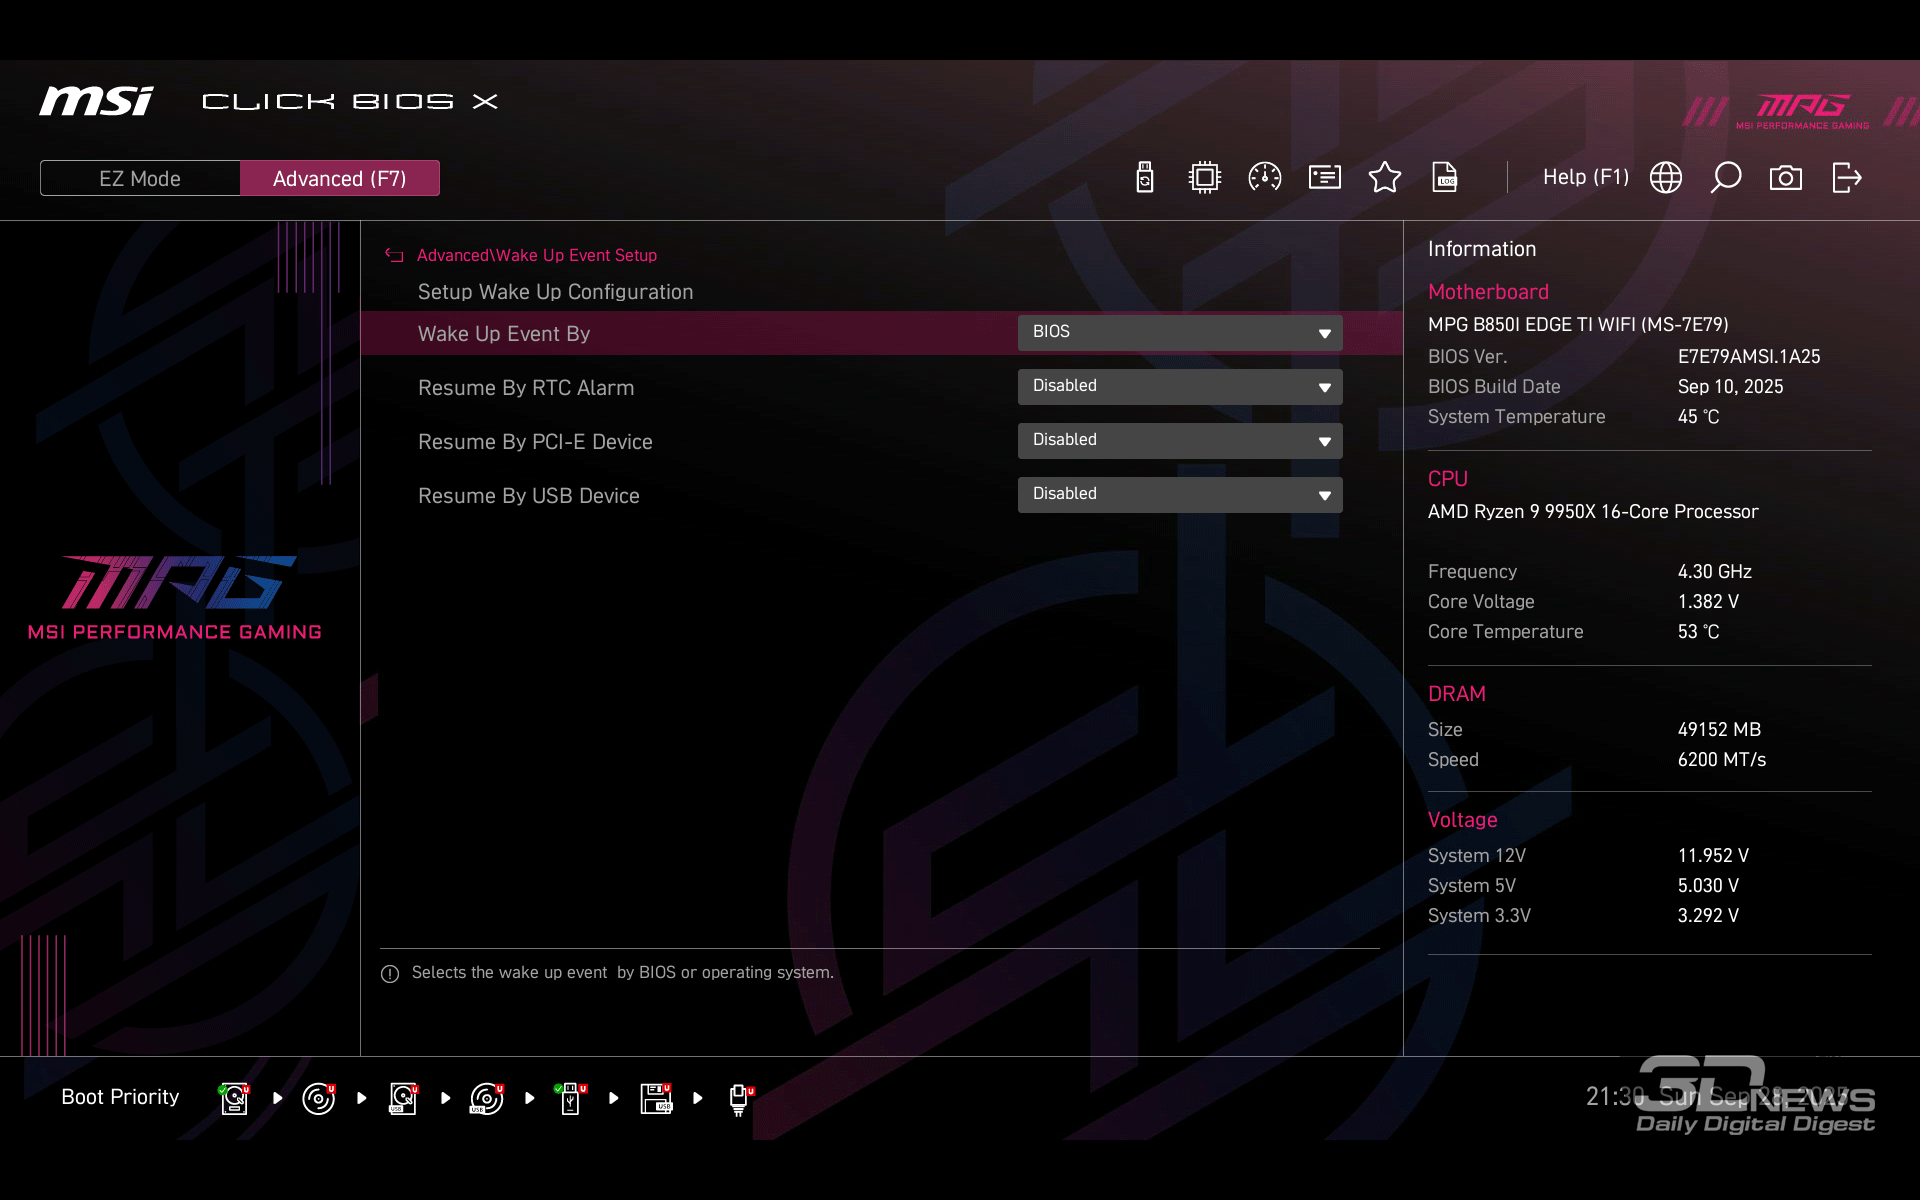
Task: Open Wake Up Event By dropdown
Action: [1180, 333]
